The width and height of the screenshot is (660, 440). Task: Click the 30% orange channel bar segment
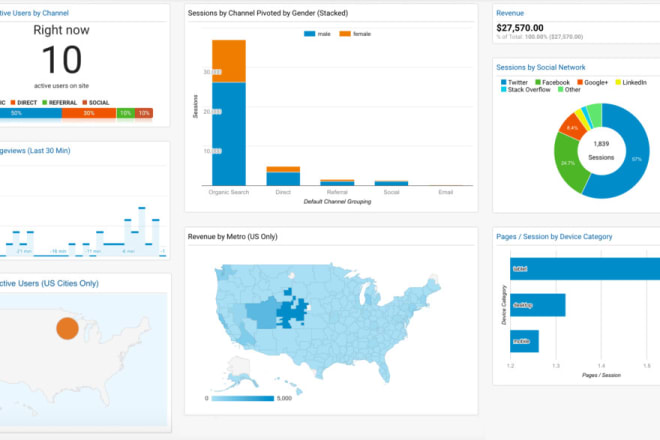tap(89, 113)
